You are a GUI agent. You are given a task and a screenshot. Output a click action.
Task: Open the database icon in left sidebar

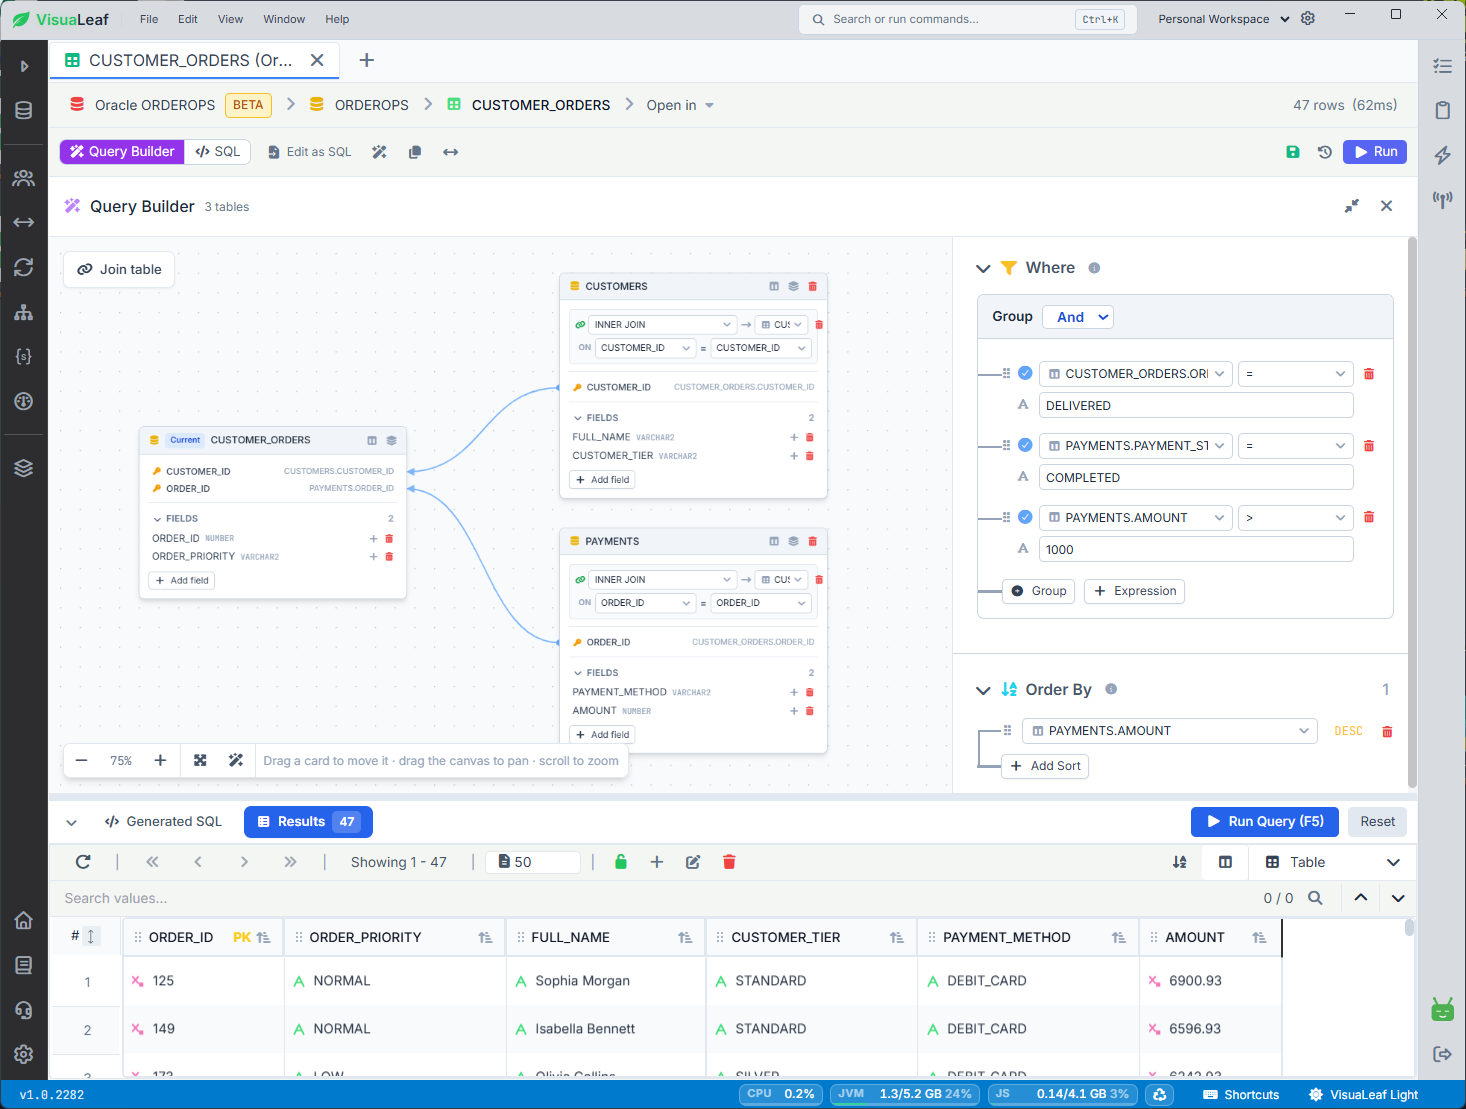(x=24, y=111)
